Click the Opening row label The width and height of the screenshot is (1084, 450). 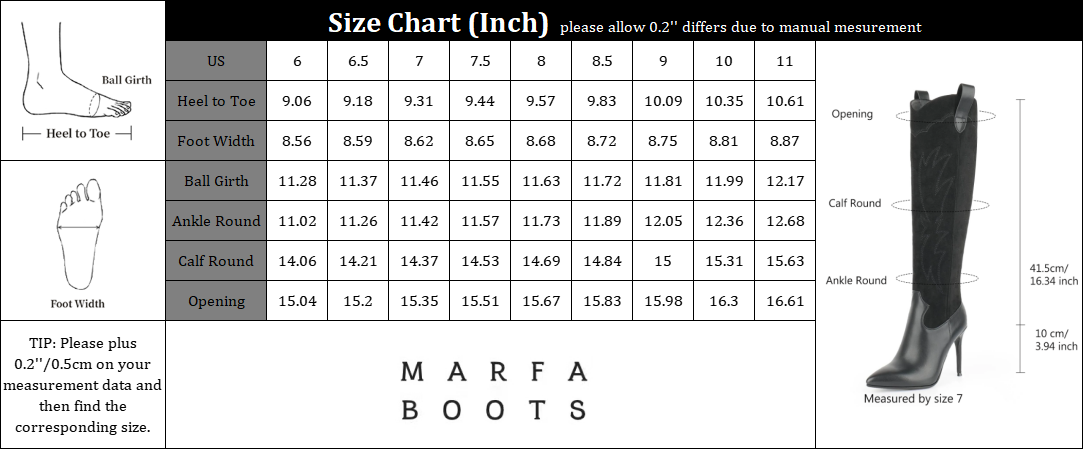point(216,301)
